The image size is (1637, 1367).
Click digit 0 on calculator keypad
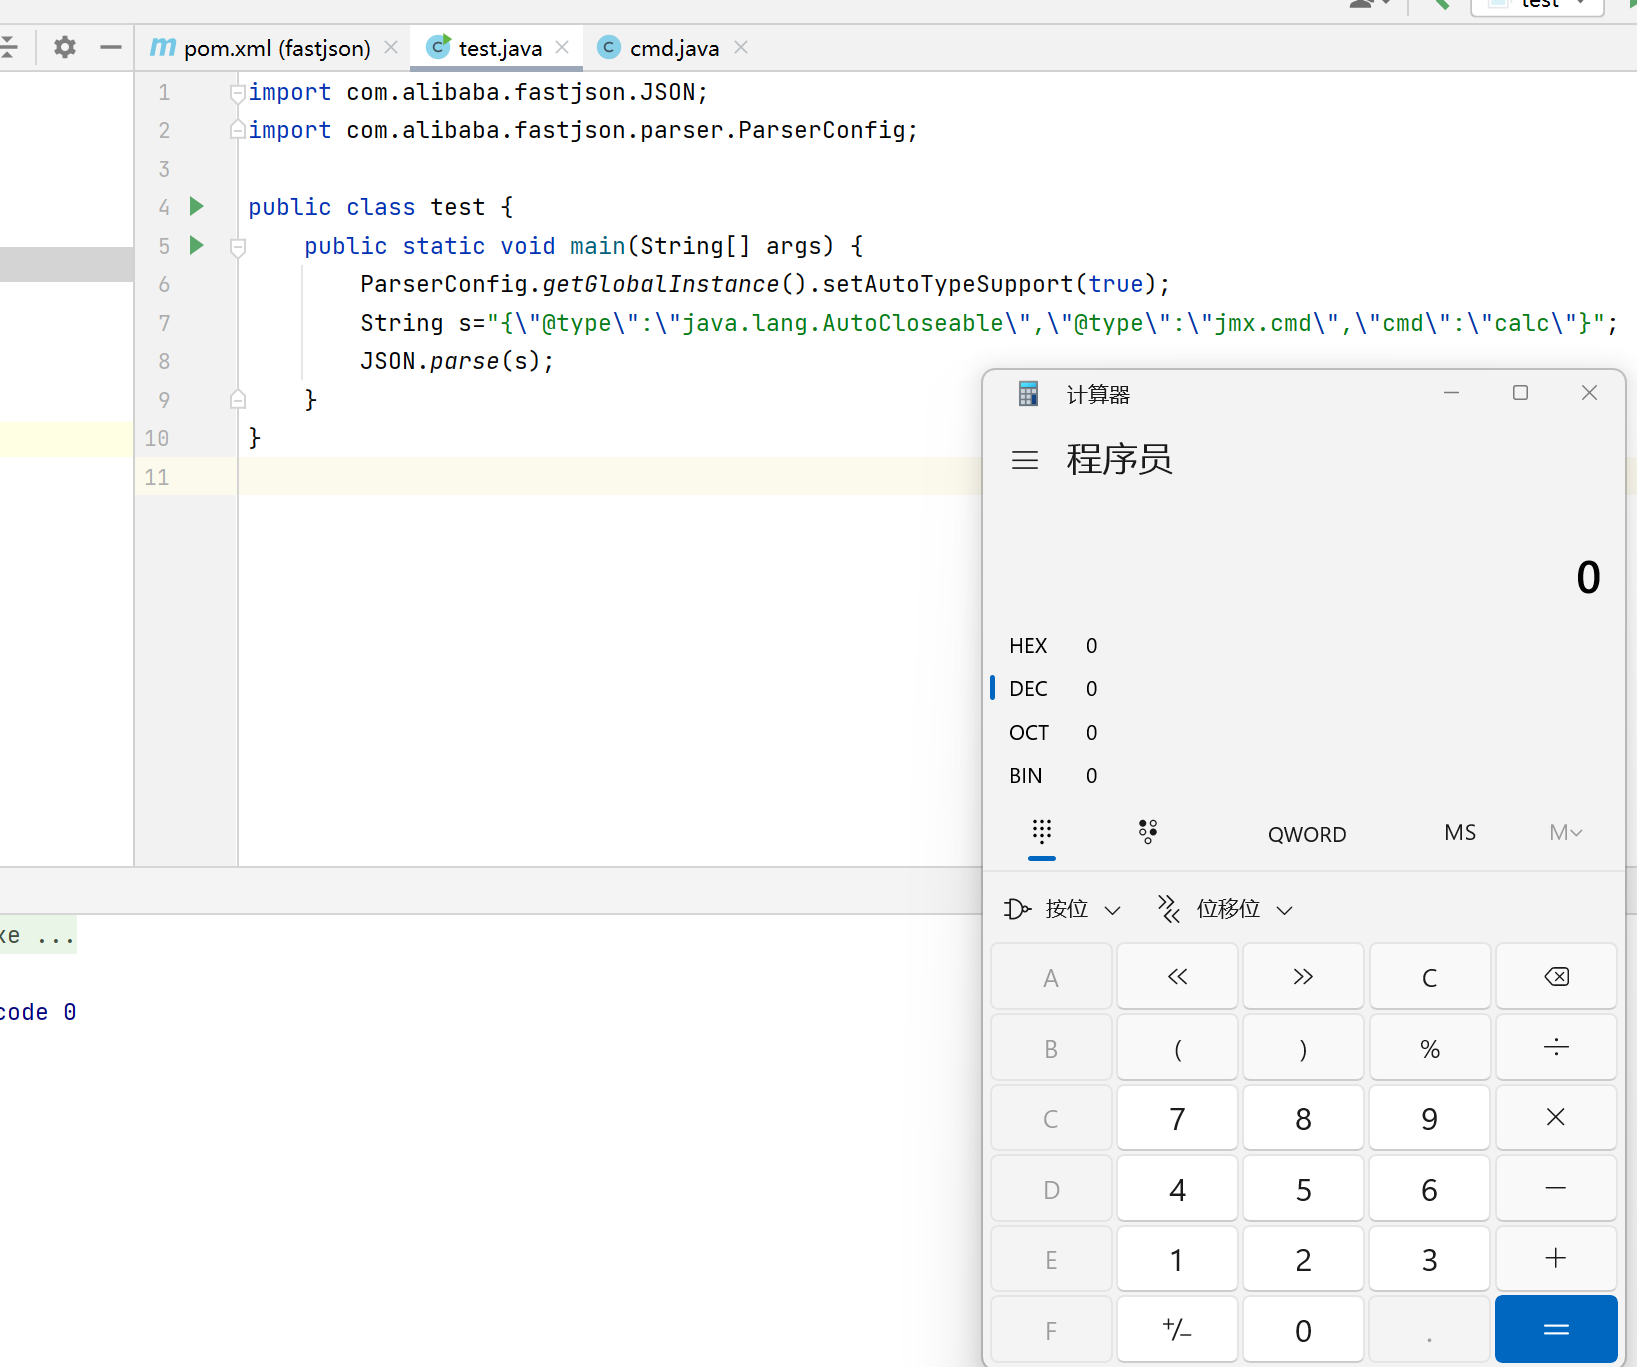click(1303, 1330)
